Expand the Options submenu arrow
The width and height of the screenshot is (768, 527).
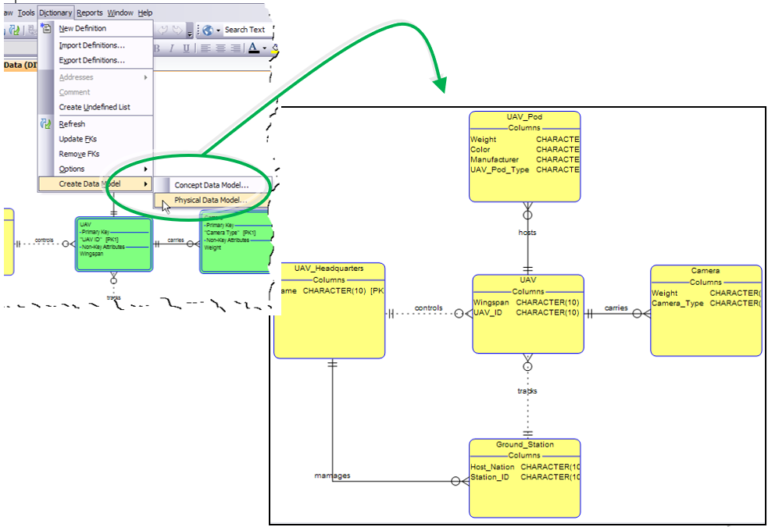click(x=146, y=169)
